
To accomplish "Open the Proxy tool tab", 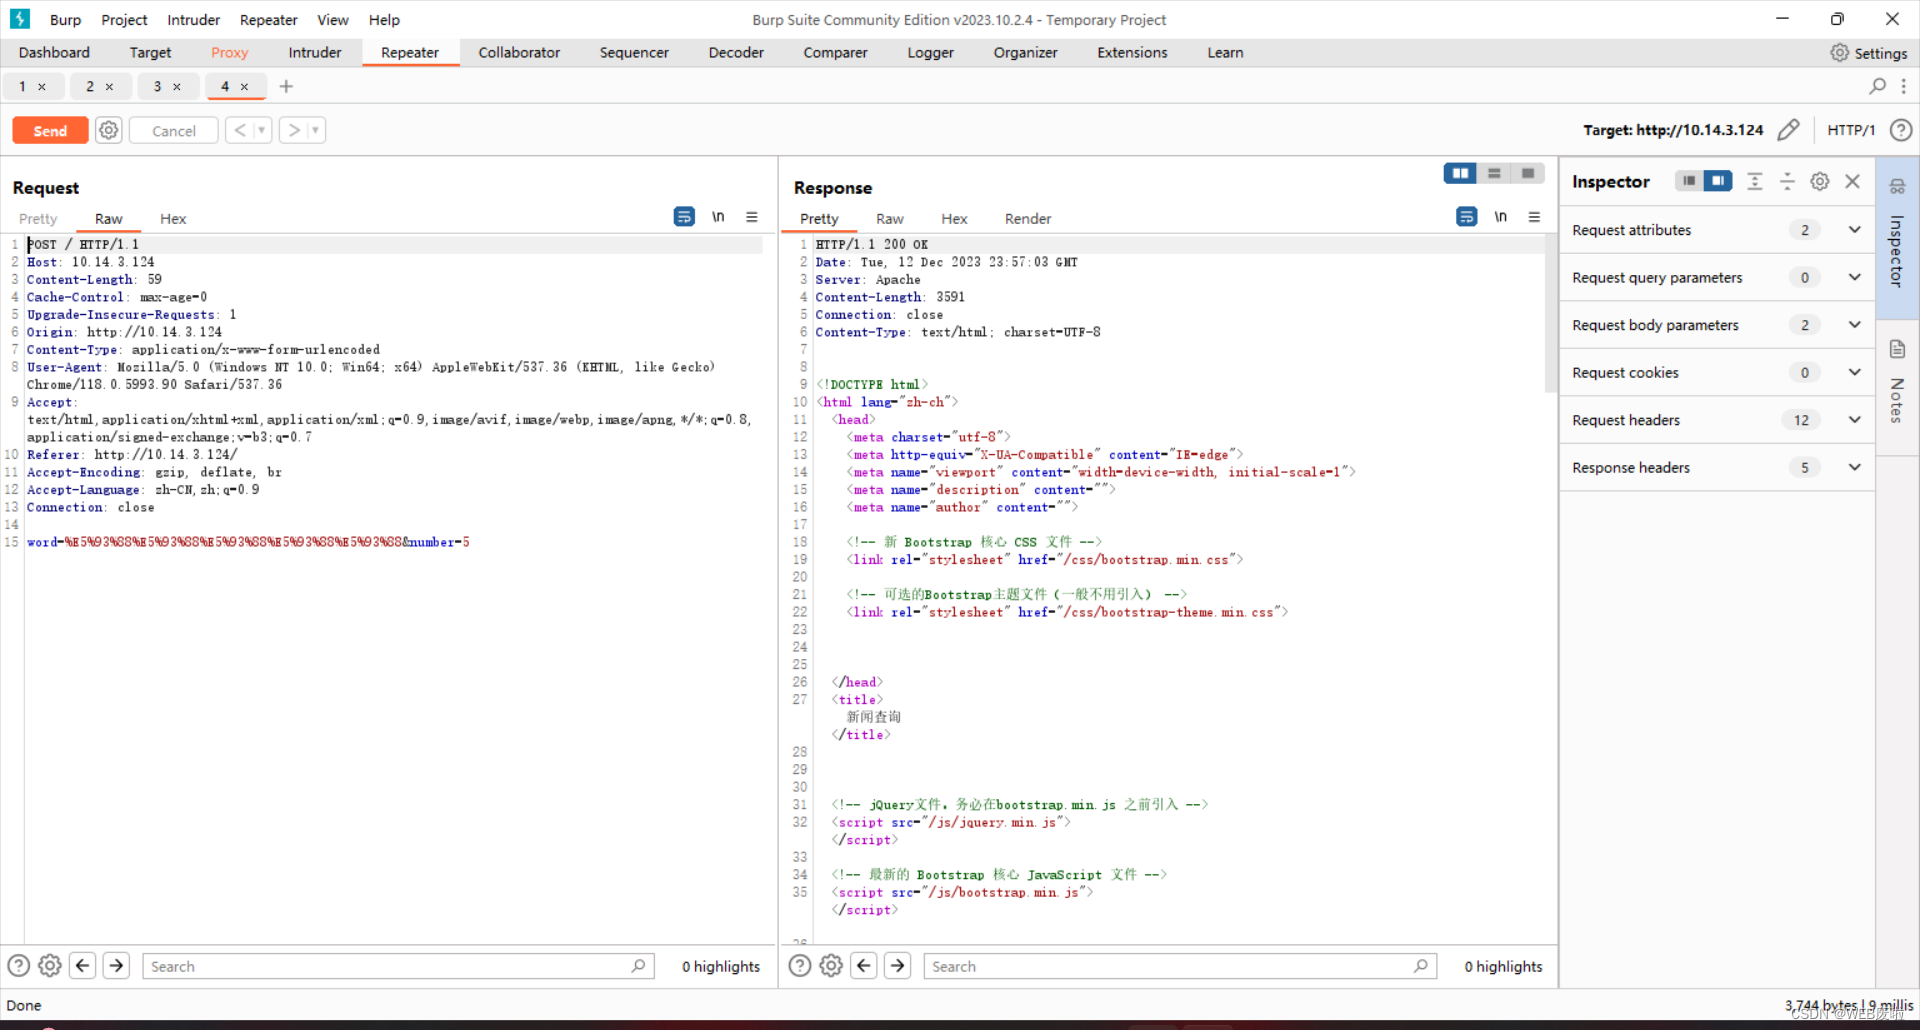I will point(229,53).
